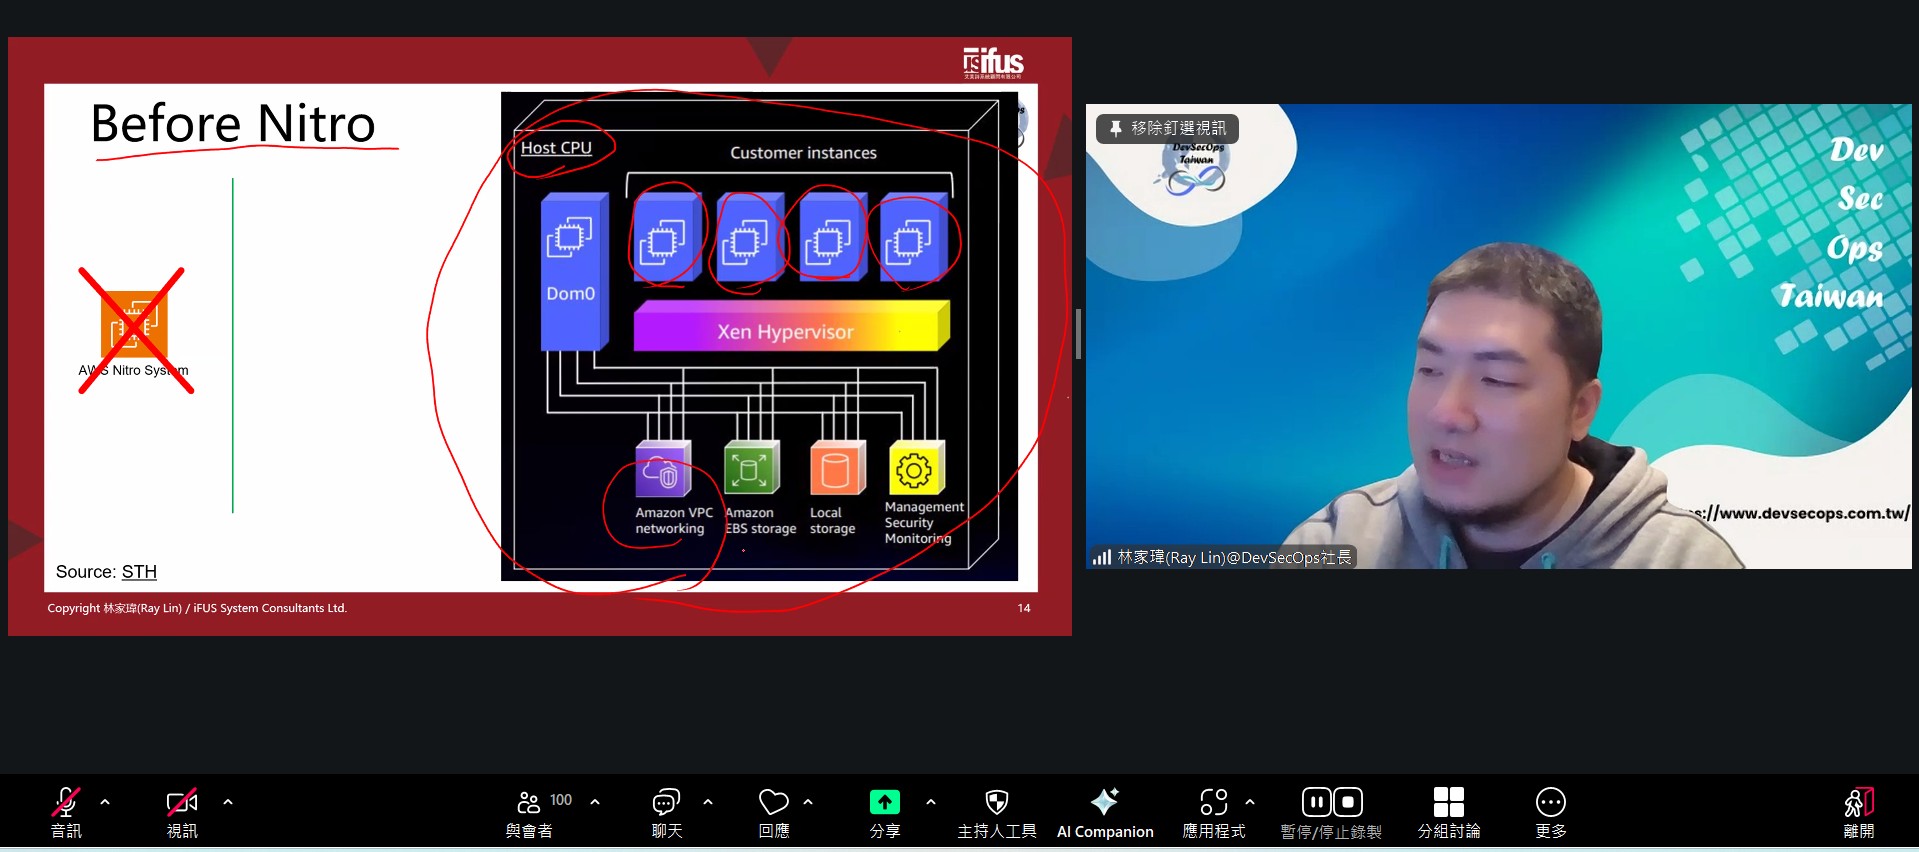Expand video options arrow
The image size is (1919, 852).
pyautogui.click(x=228, y=802)
